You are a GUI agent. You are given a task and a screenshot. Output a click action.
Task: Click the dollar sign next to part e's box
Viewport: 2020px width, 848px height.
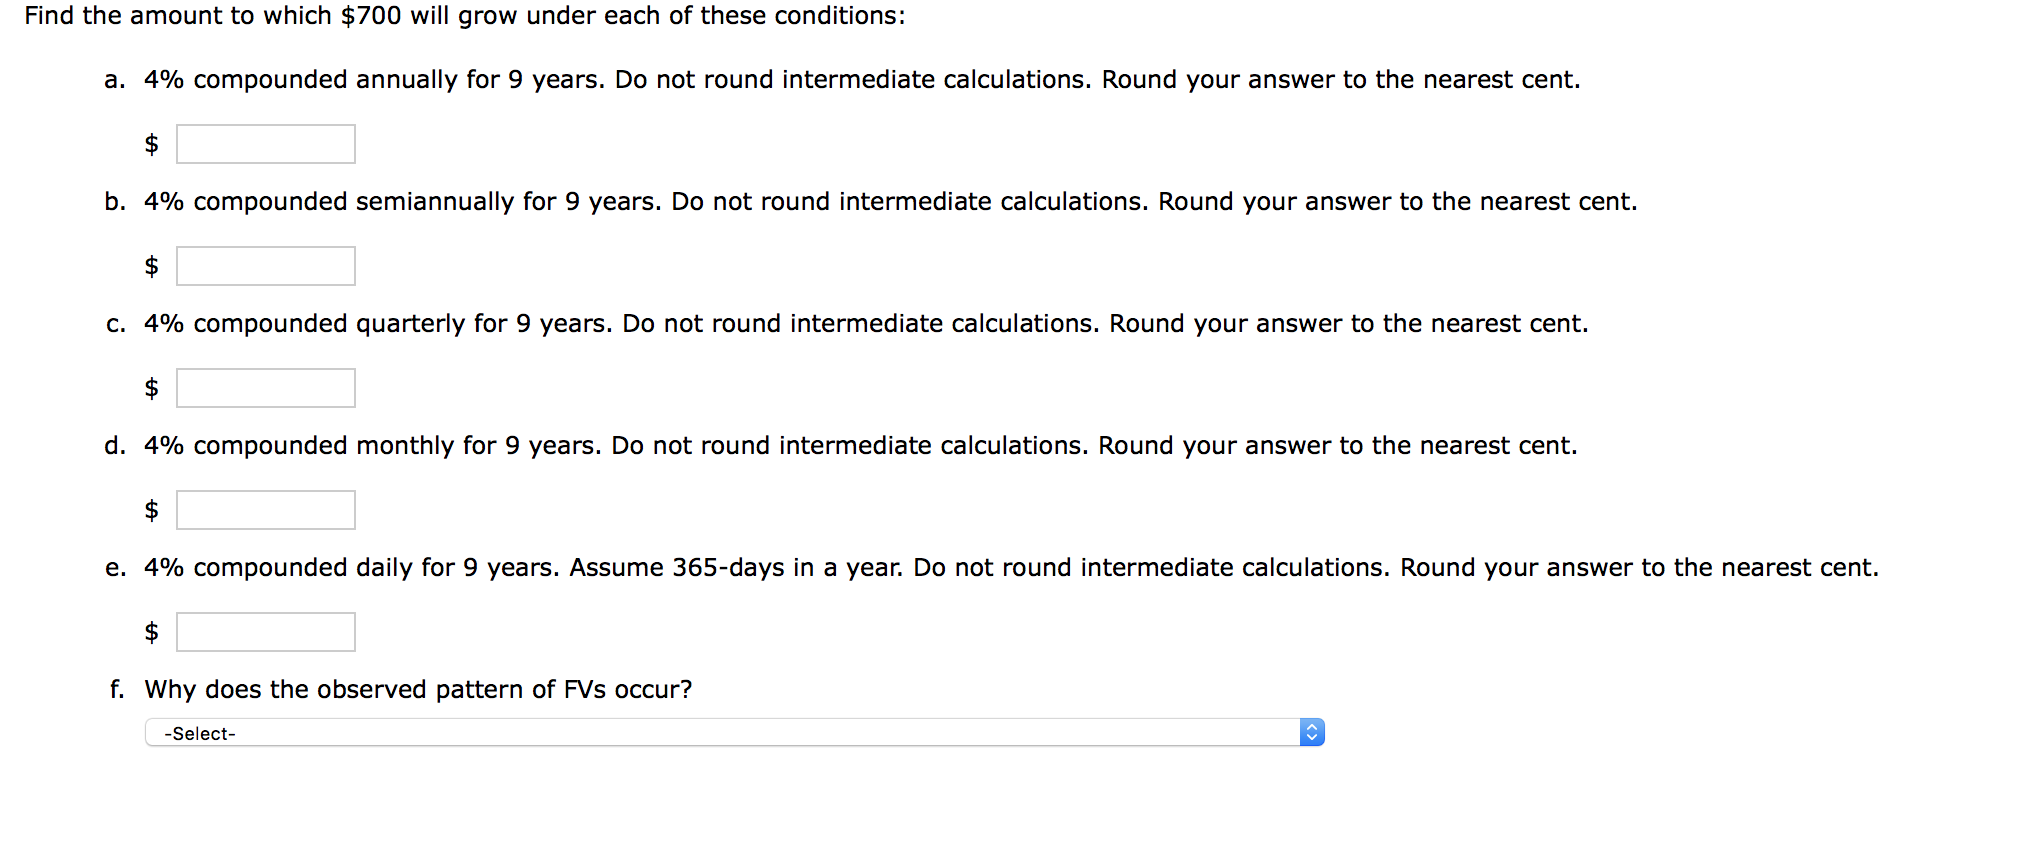(x=152, y=631)
